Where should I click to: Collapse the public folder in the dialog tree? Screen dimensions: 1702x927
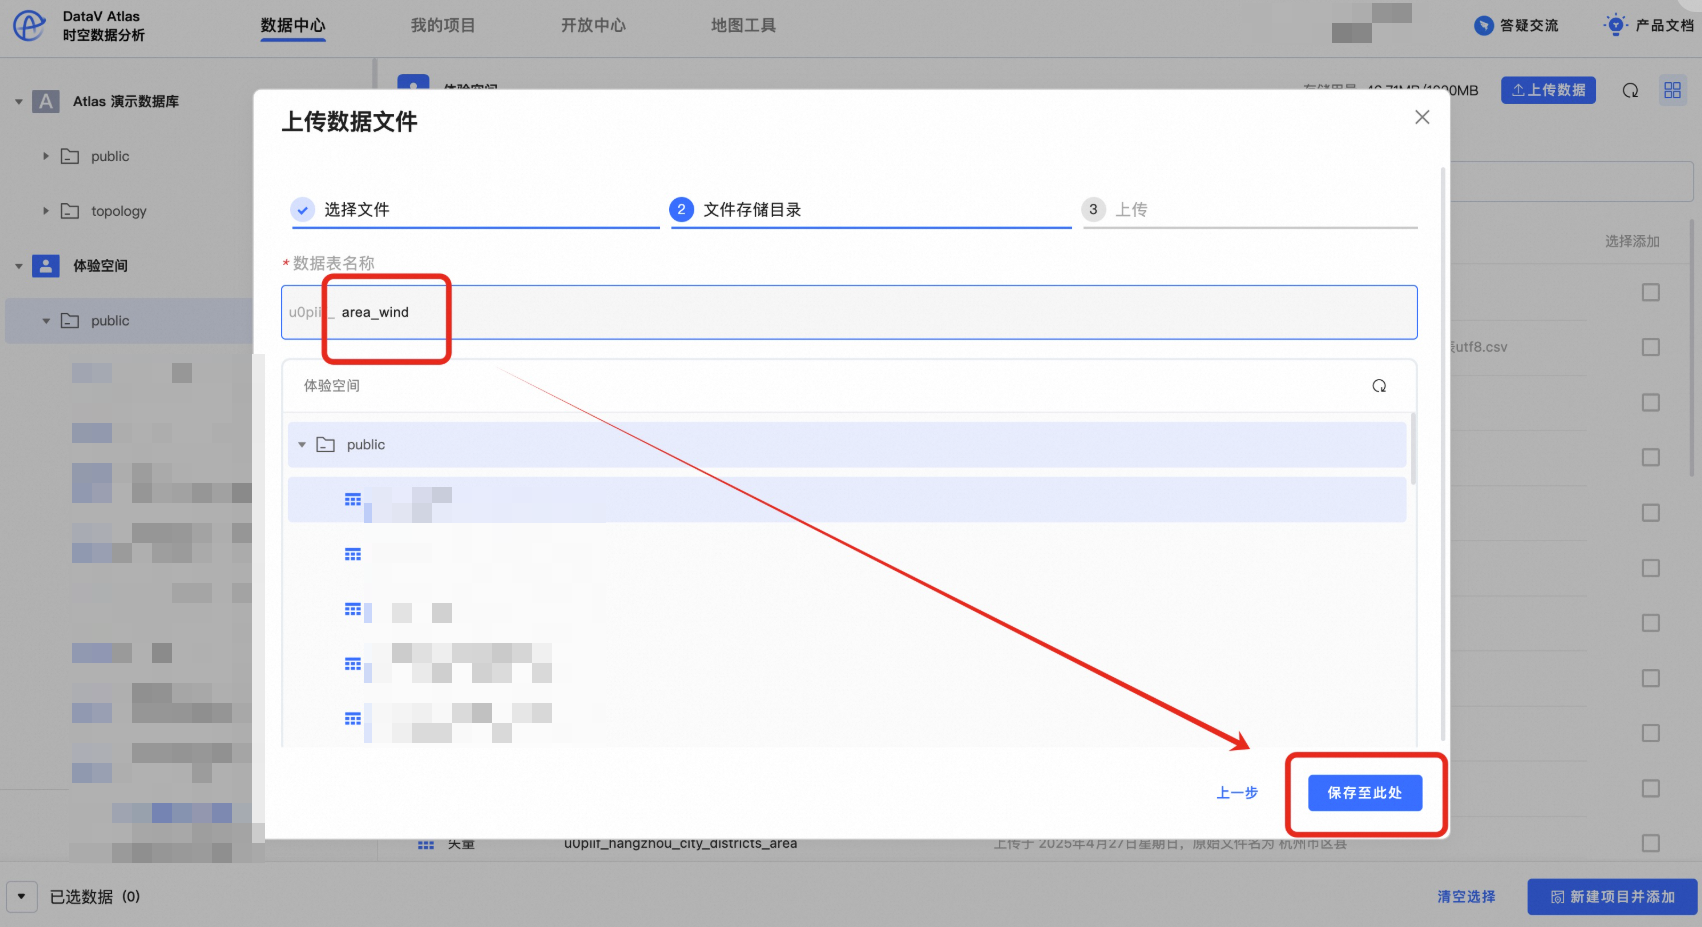point(302,445)
